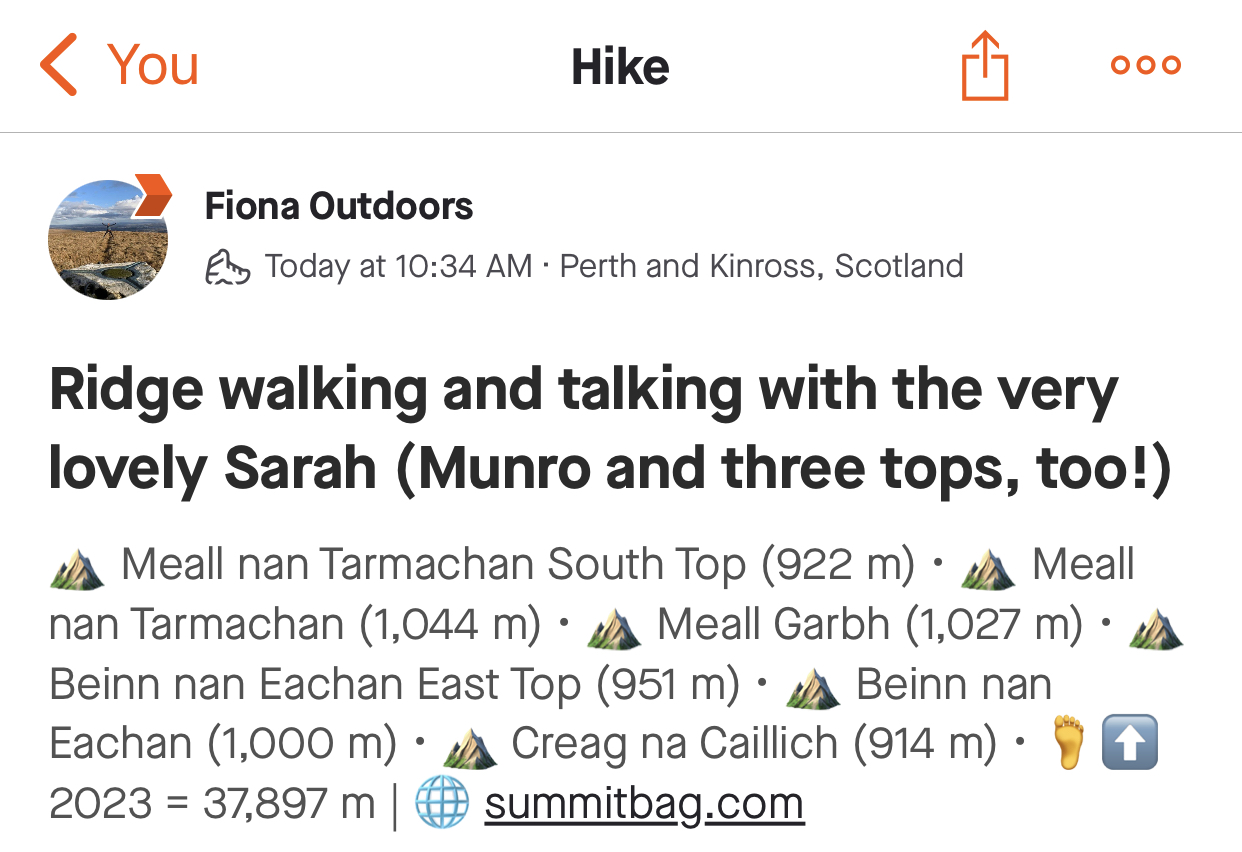Tap the foot emoji icon
The image size is (1242, 852).
coord(1068,744)
